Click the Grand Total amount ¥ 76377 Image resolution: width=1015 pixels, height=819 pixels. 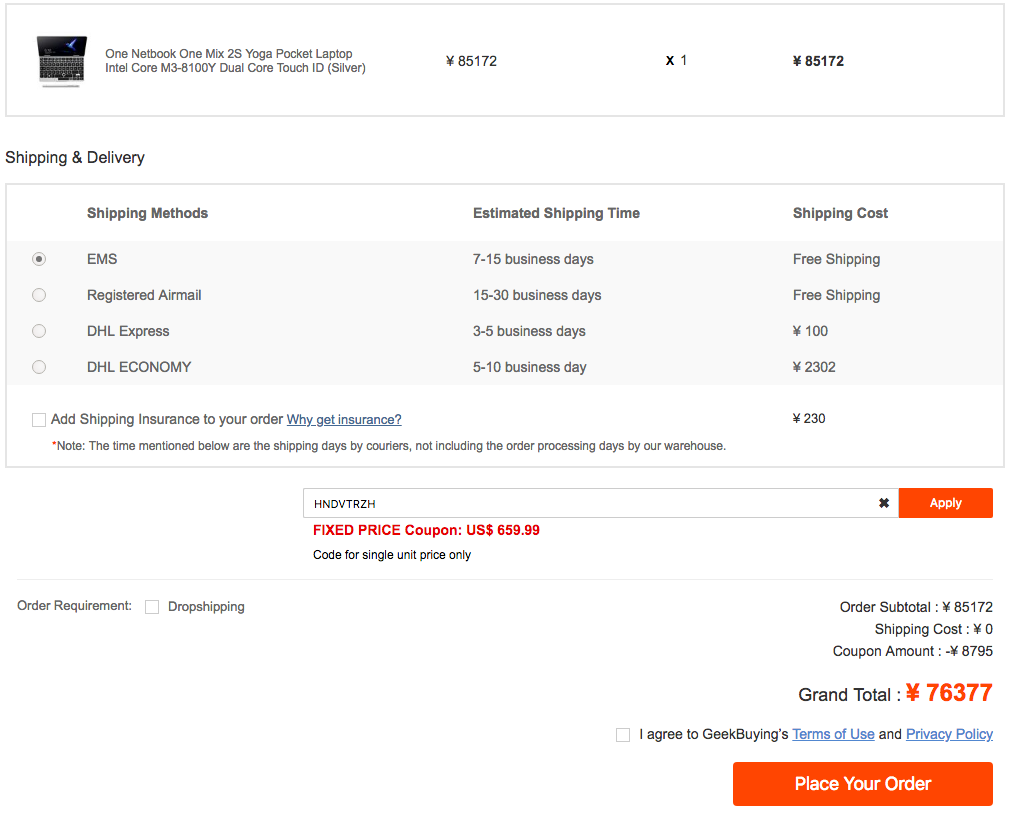(948, 693)
